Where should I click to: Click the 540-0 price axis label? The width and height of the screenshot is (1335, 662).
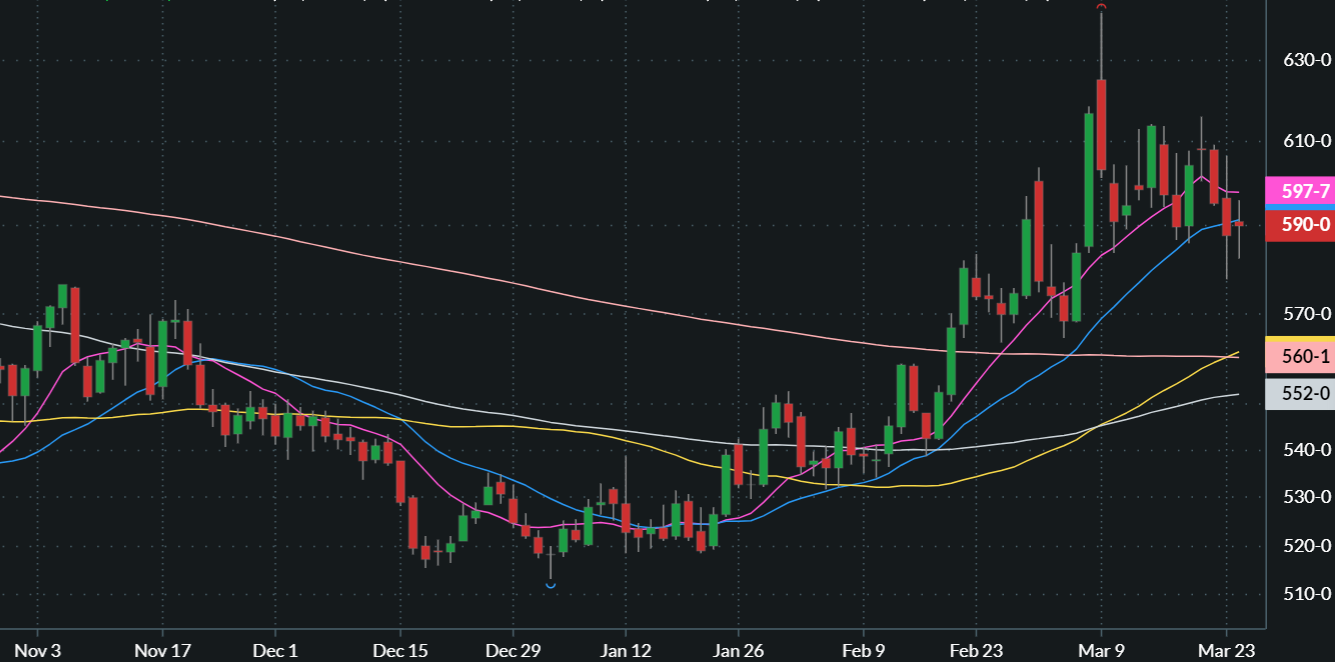(x=1306, y=450)
